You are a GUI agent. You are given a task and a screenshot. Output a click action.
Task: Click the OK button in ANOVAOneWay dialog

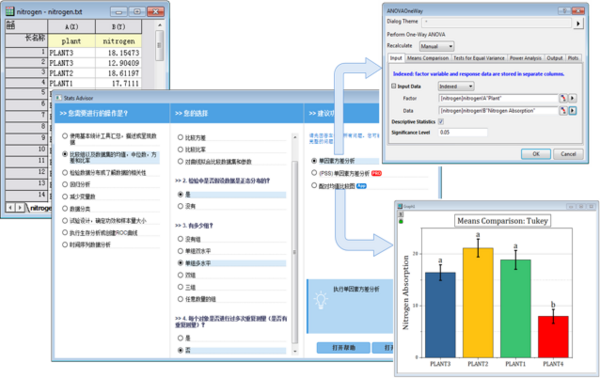536,154
